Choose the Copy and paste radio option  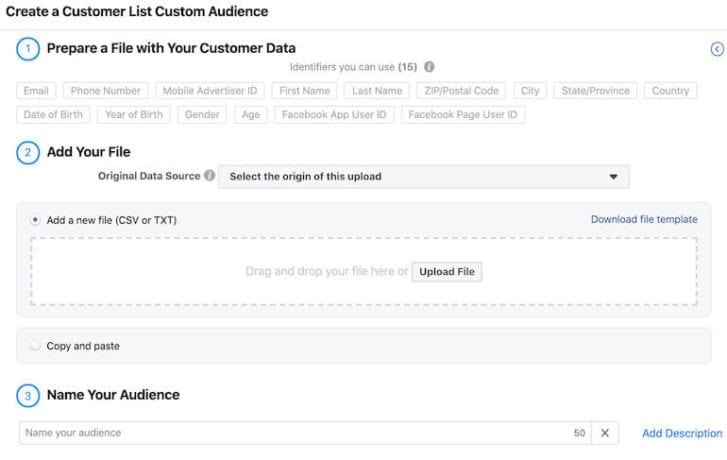click(36, 346)
